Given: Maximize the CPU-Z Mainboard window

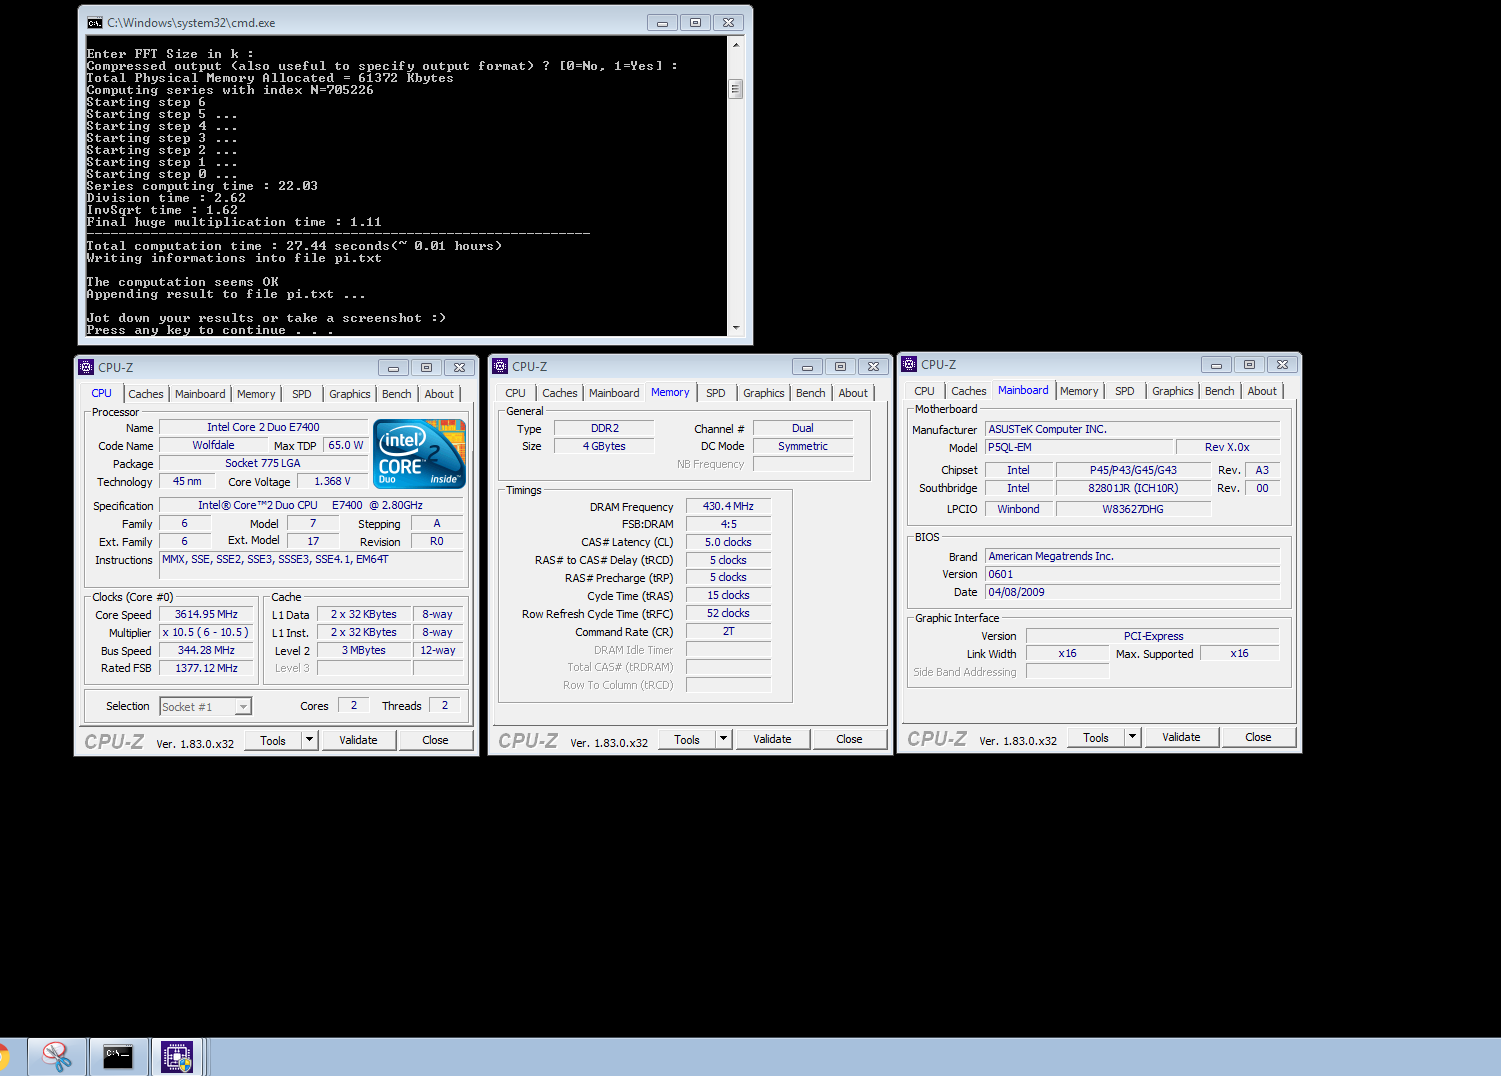Looking at the screenshot, I should click(1249, 365).
